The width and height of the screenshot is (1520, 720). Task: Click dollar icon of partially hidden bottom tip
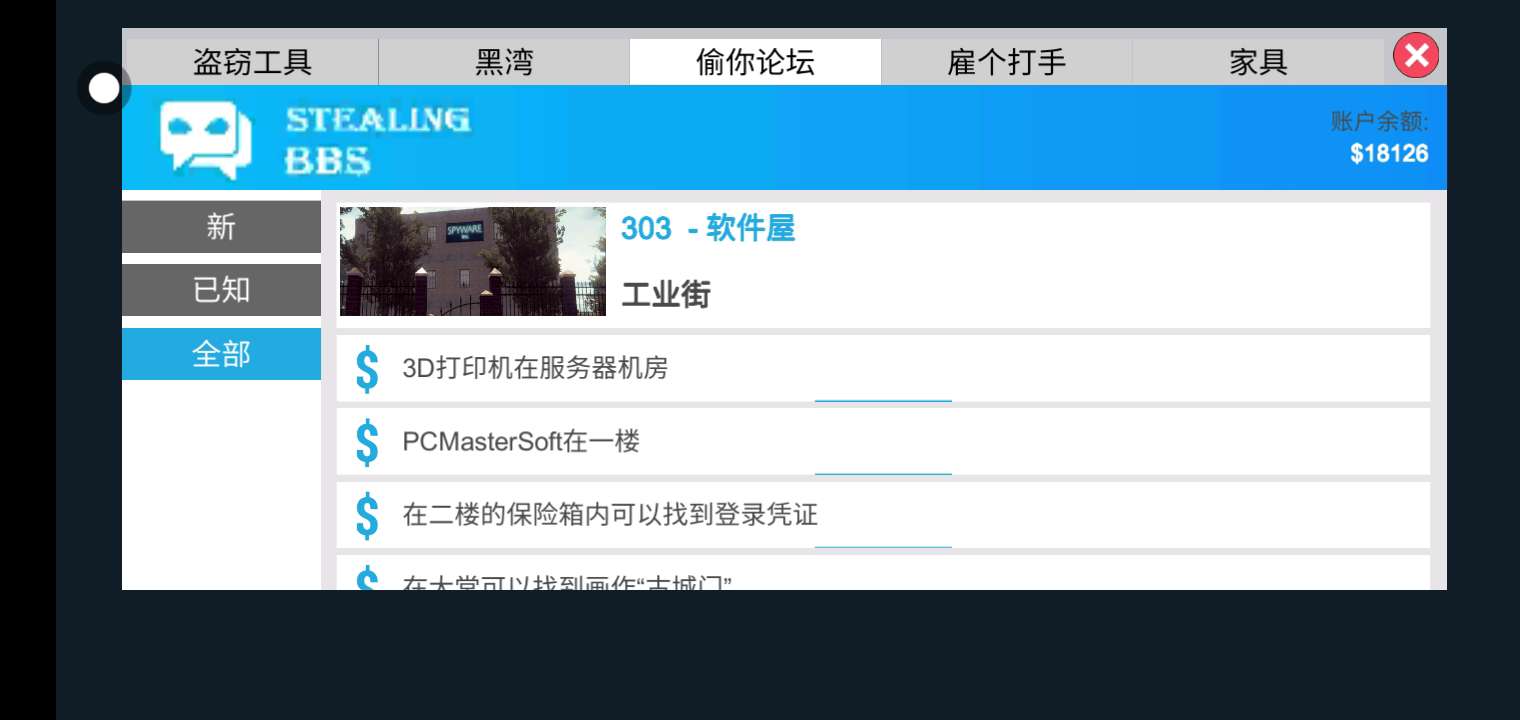pyautogui.click(x=367, y=577)
